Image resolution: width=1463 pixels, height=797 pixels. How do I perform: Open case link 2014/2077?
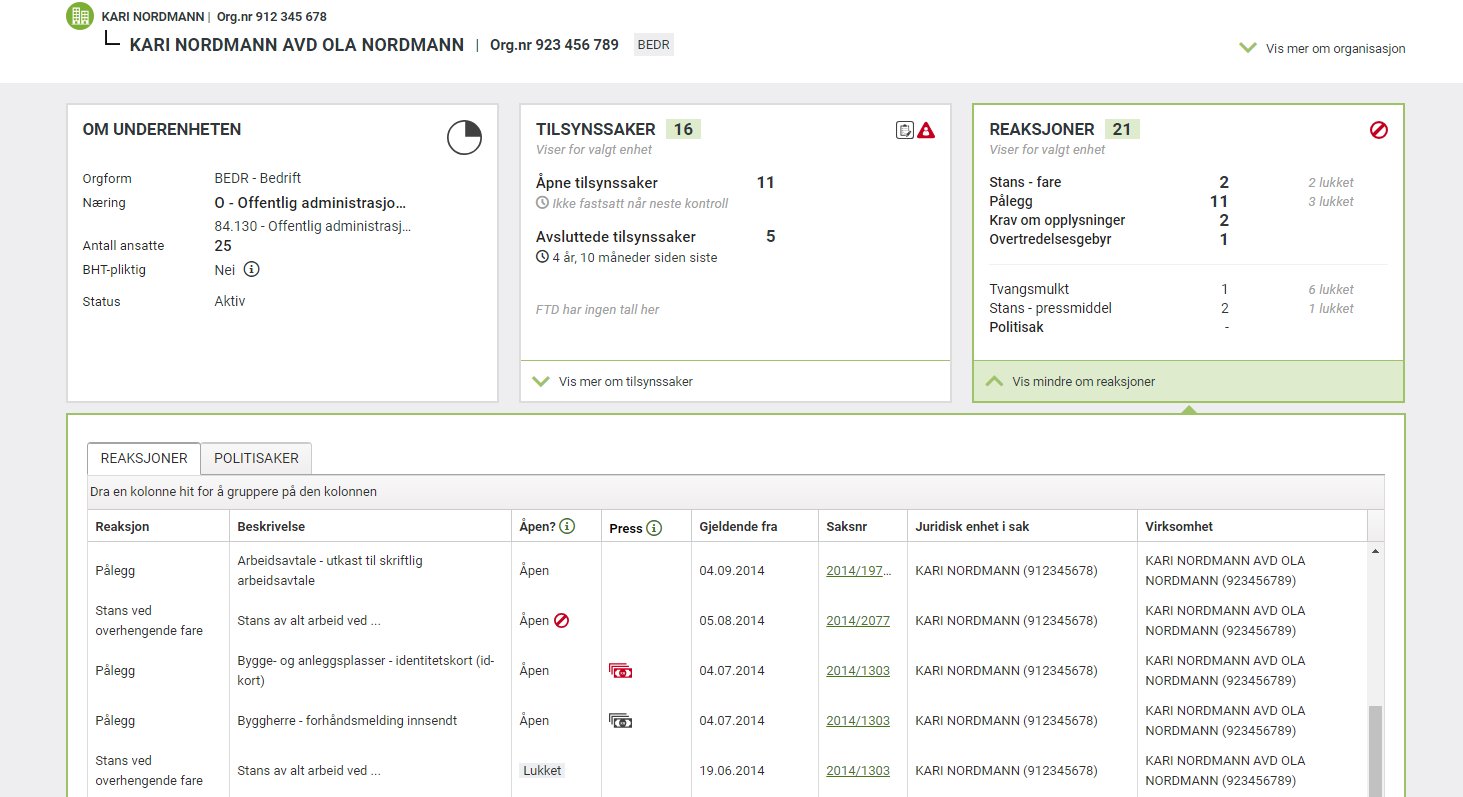click(x=857, y=621)
